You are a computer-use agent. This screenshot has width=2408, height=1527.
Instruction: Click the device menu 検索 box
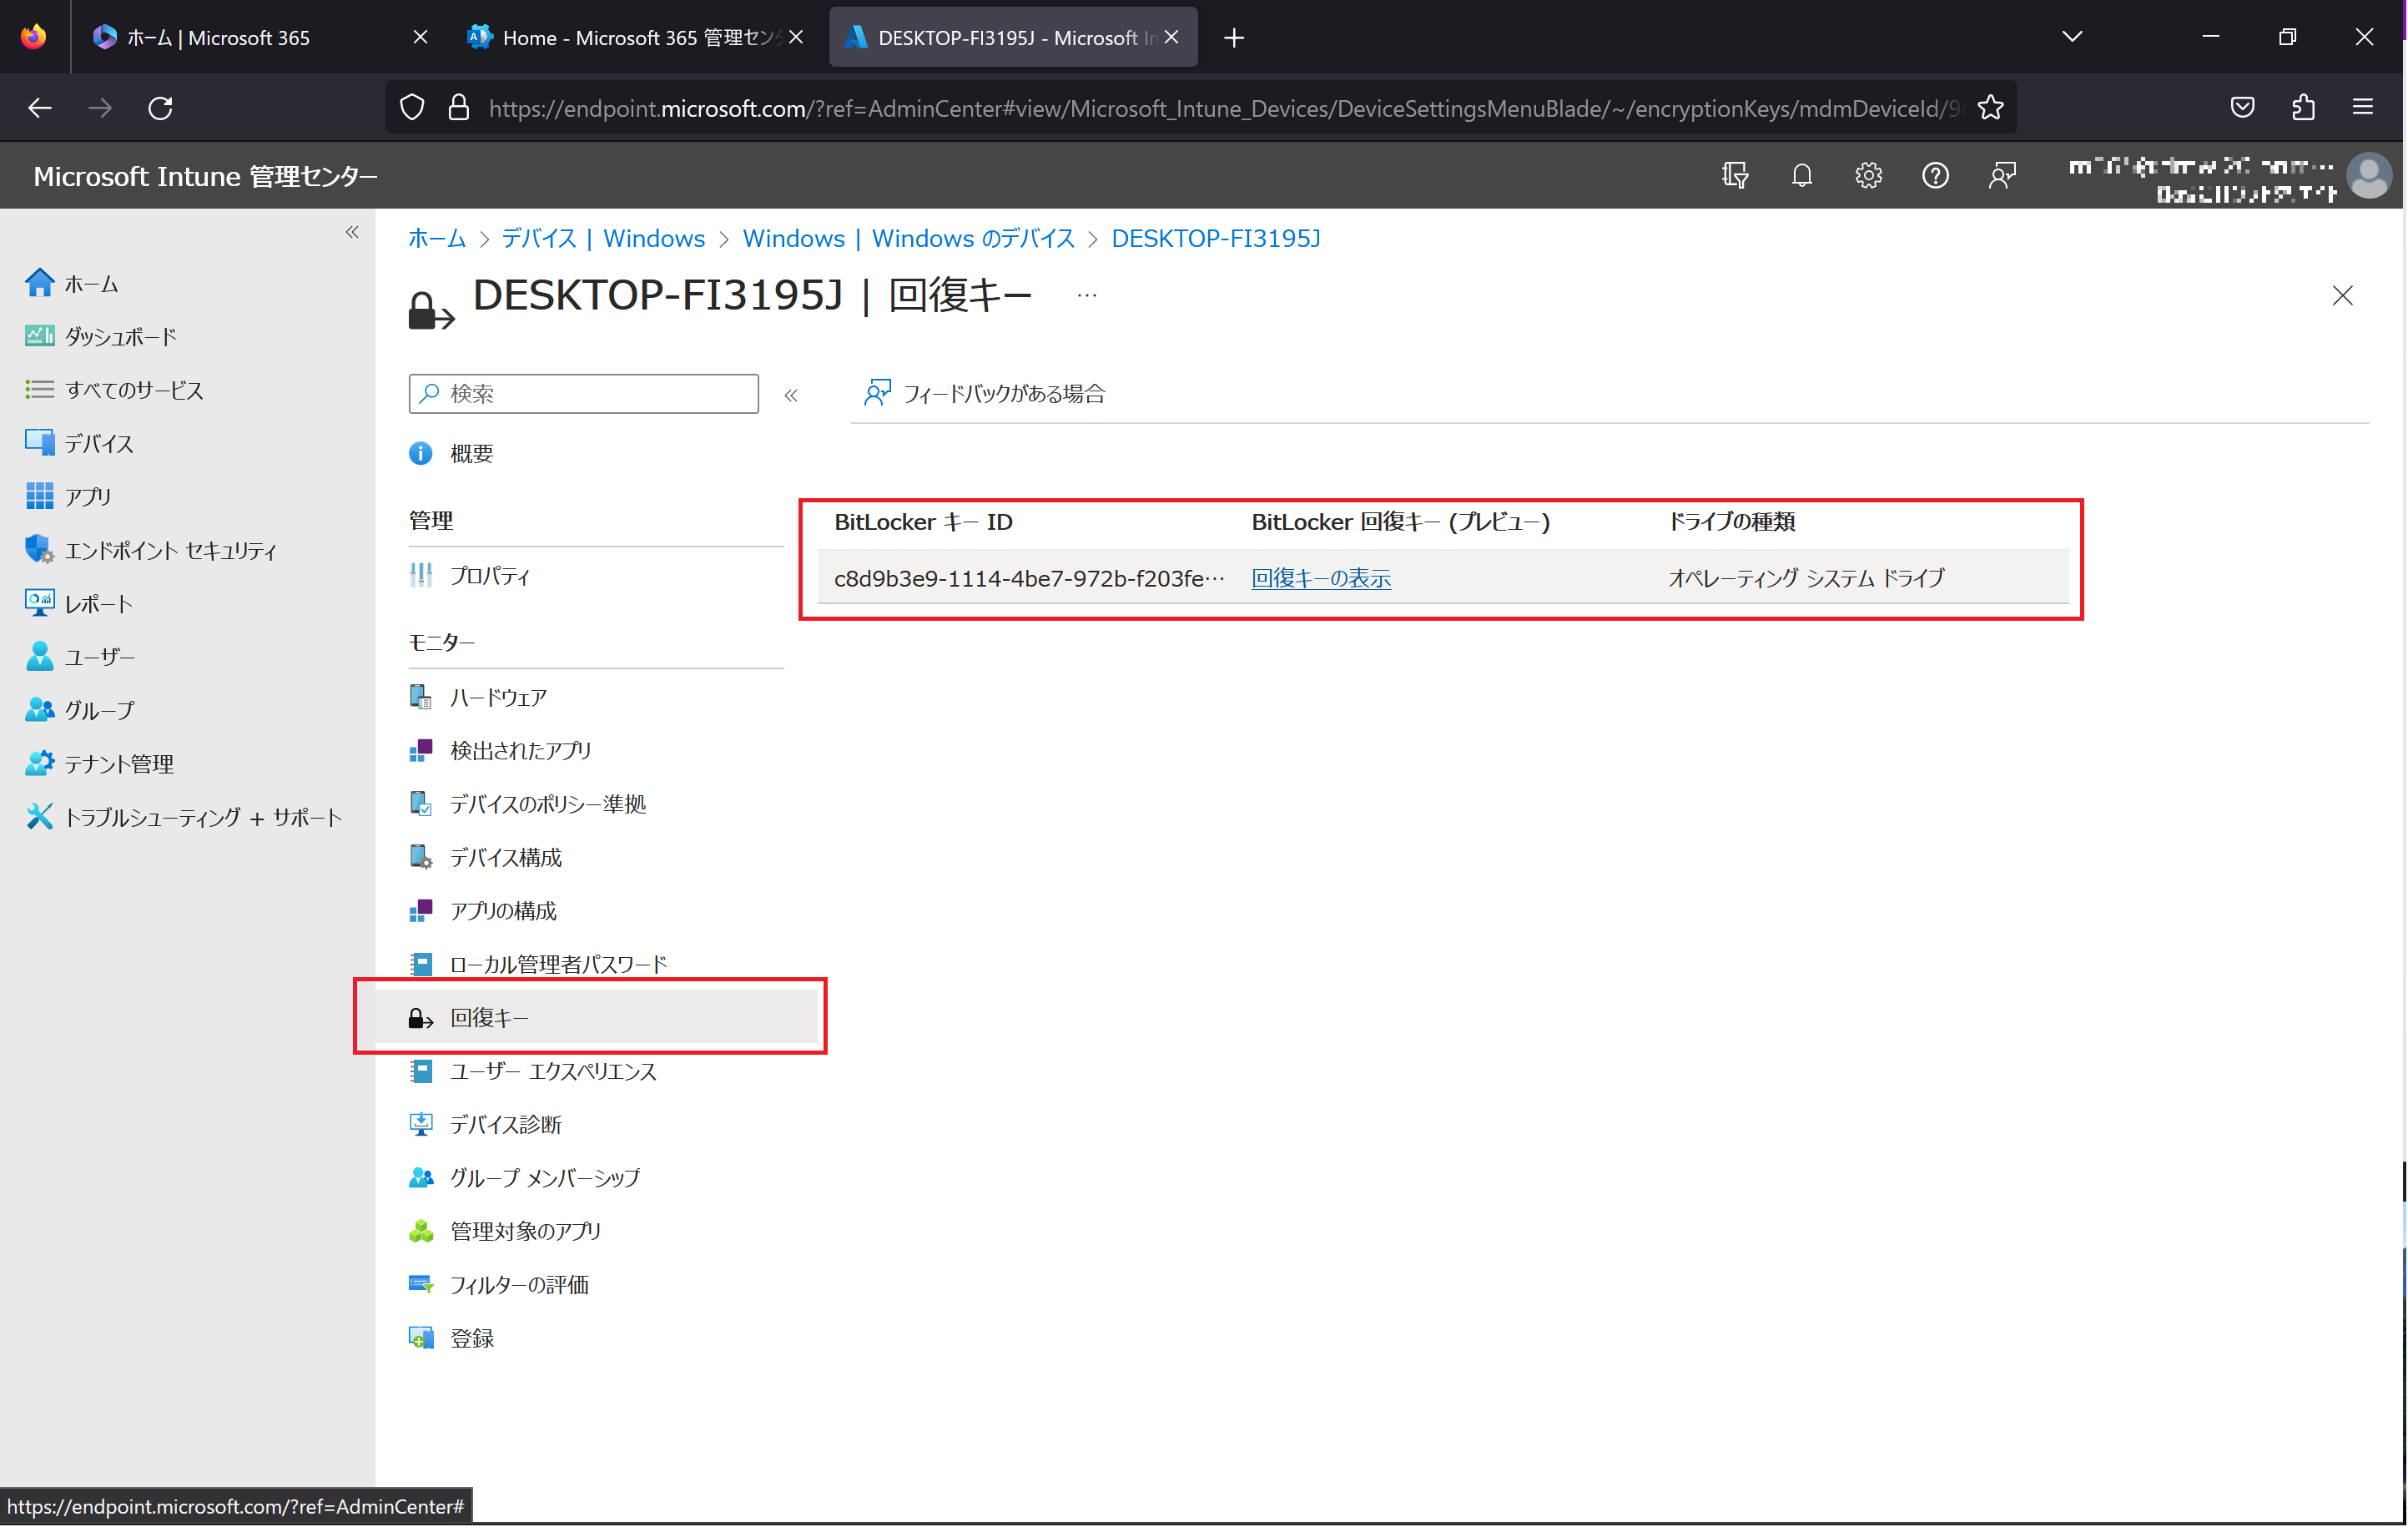click(583, 393)
